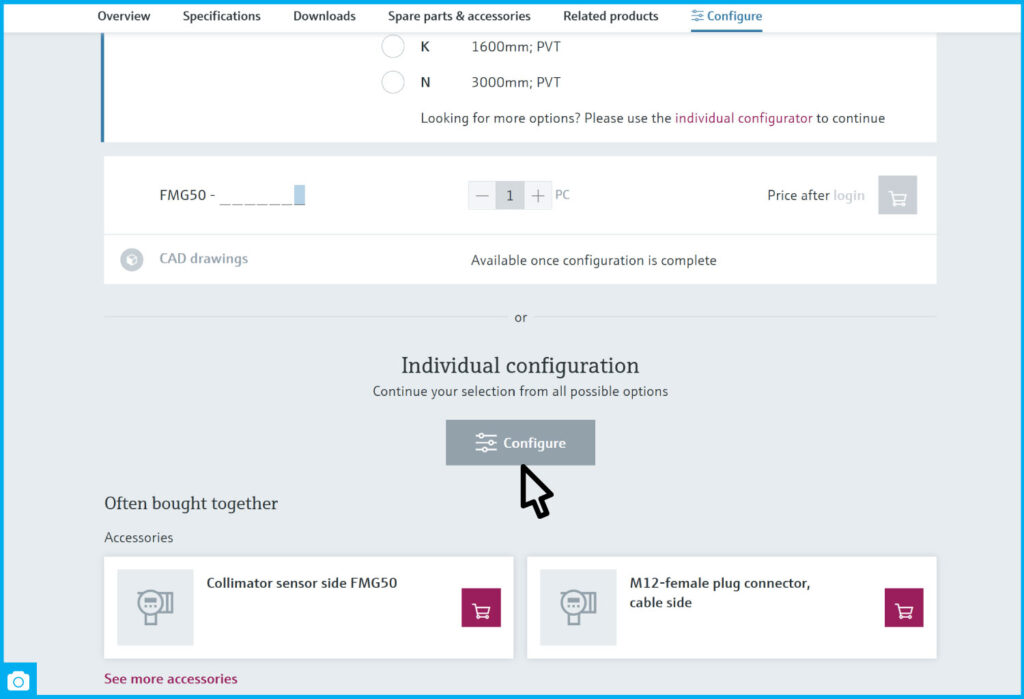The height and width of the screenshot is (699, 1024).
Task: Click the quantity input field
Action: click(x=510, y=196)
